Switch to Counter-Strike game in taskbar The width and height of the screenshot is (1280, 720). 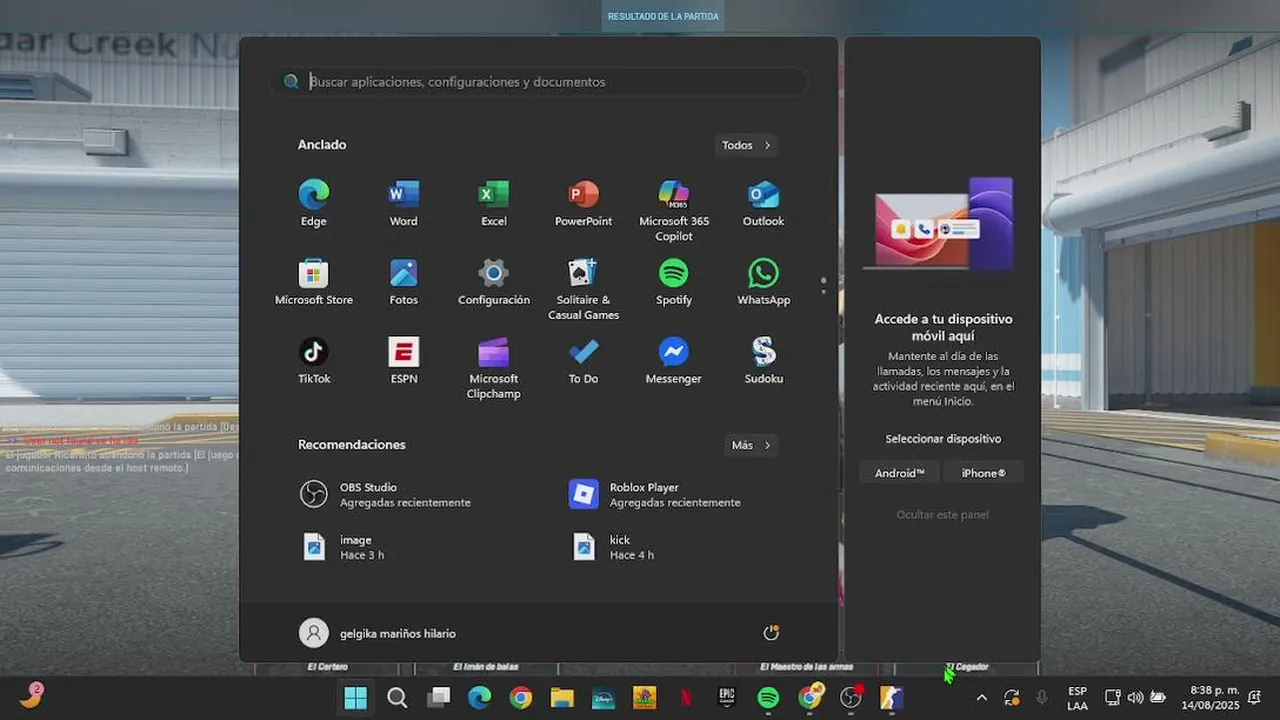click(x=892, y=698)
